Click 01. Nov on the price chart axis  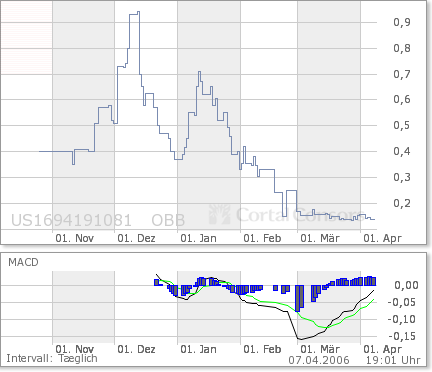pos(75,238)
